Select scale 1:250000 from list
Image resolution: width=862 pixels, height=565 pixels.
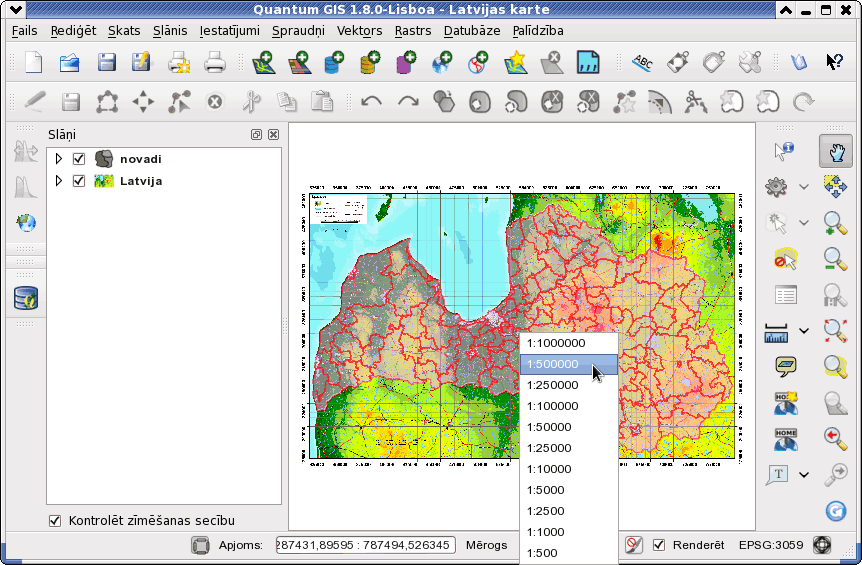[568, 385]
